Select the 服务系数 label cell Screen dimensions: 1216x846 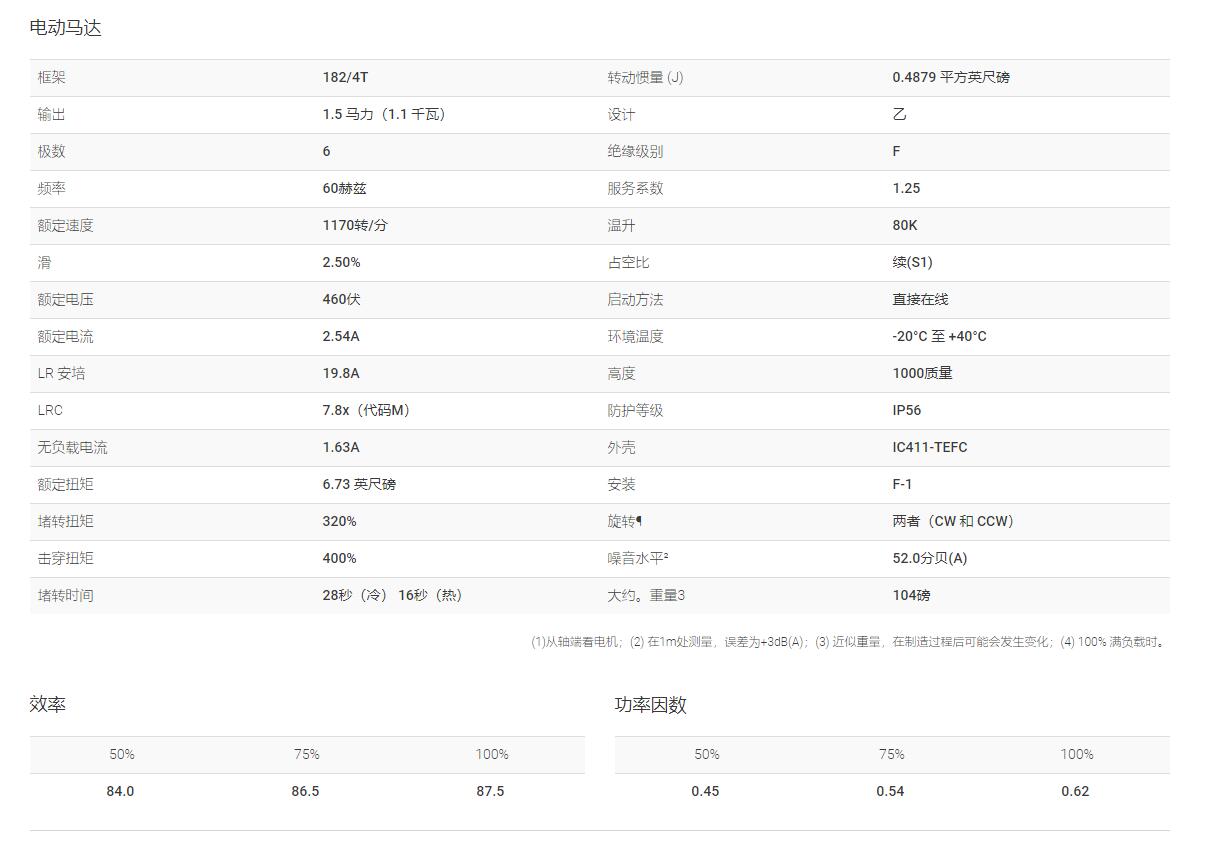635,188
